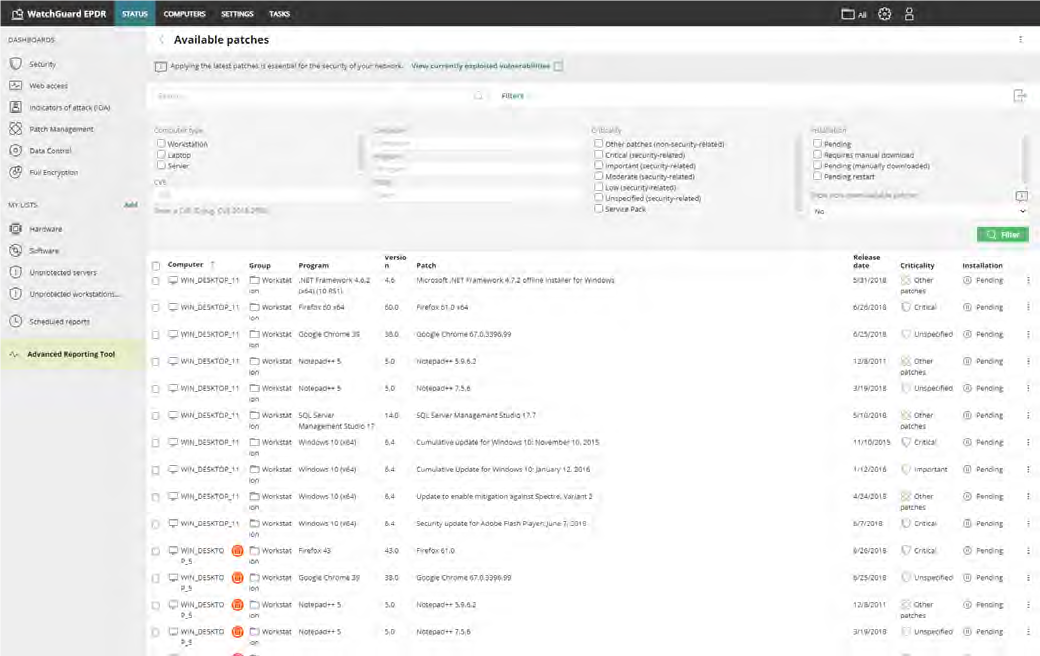
Task: Open the page options kebab menu at top right
Action: 1020,40
